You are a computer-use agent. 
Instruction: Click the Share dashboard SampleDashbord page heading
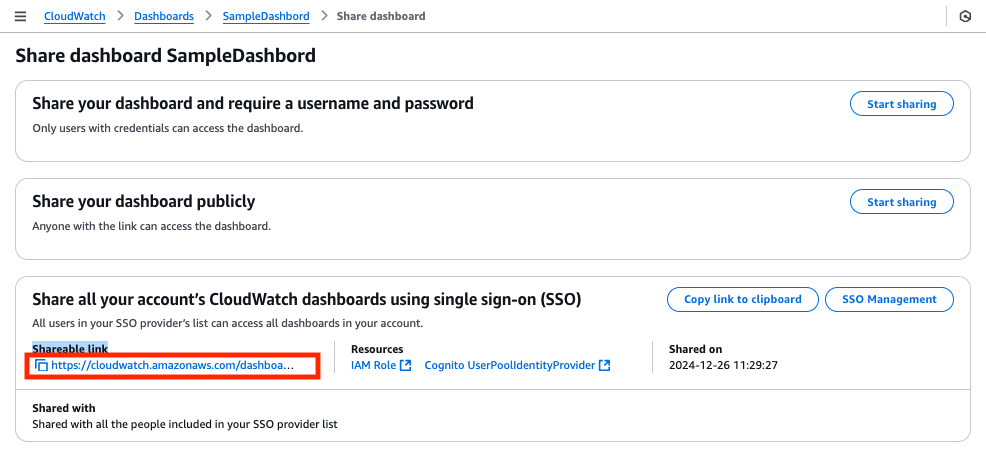pos(166,56)
